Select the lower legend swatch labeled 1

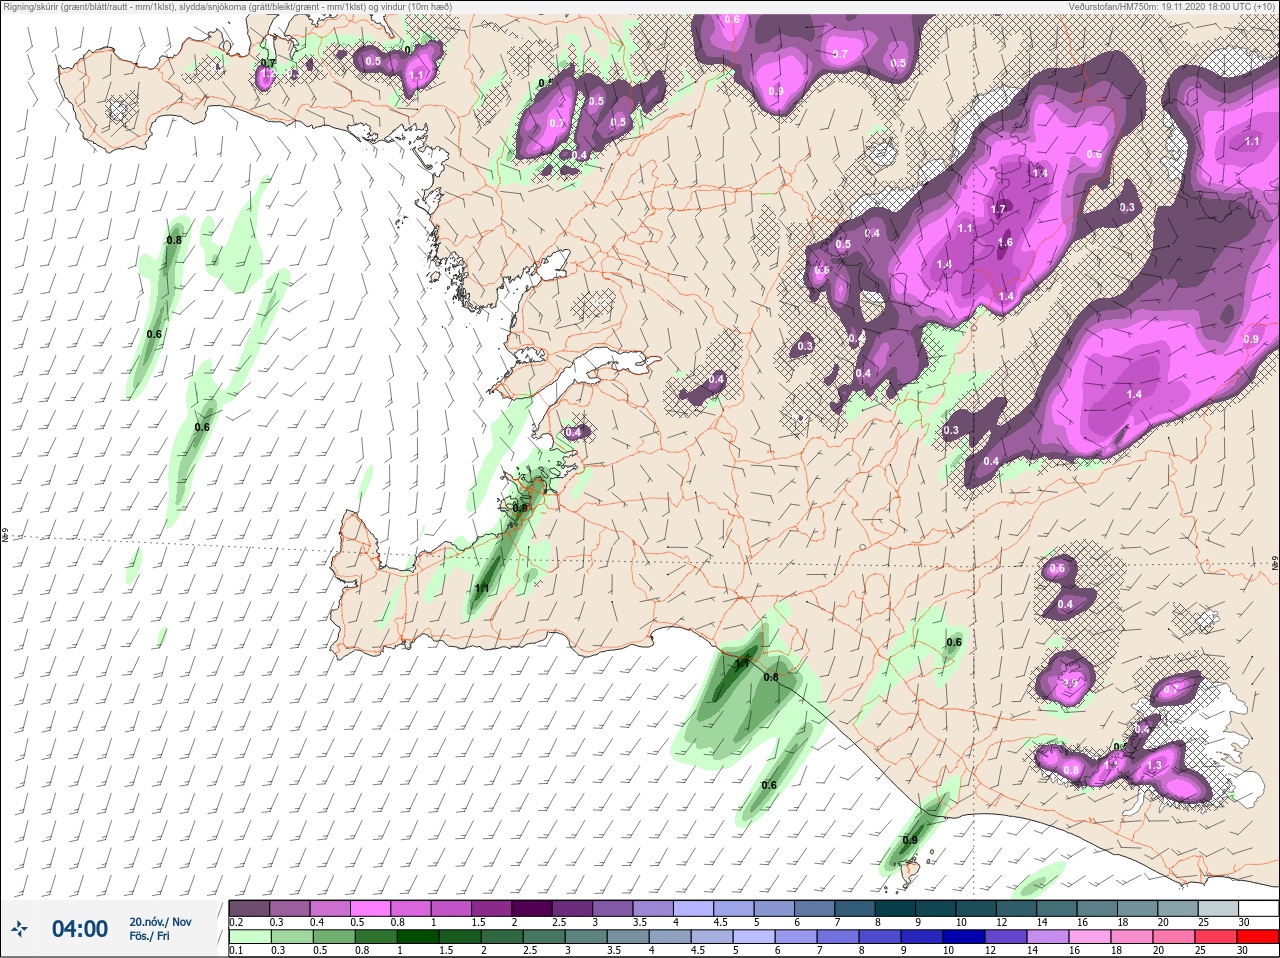click(x=417, y=937)
